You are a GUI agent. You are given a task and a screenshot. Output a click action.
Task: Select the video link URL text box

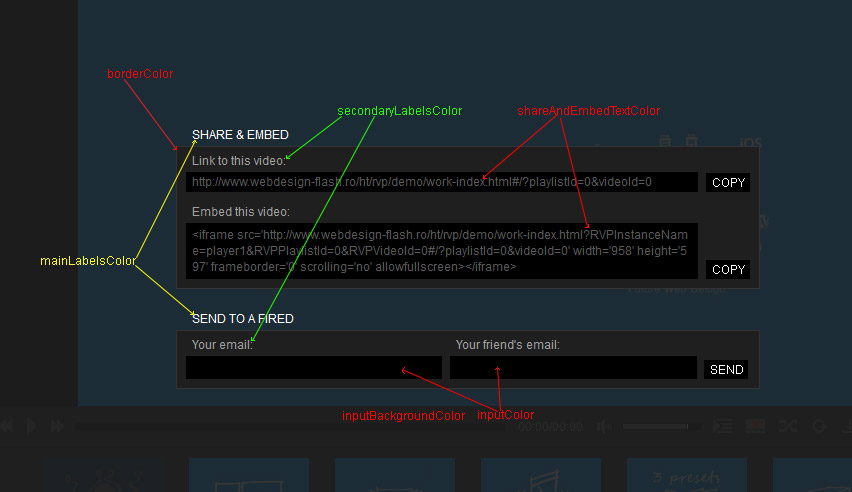click(x=441, y=182)
